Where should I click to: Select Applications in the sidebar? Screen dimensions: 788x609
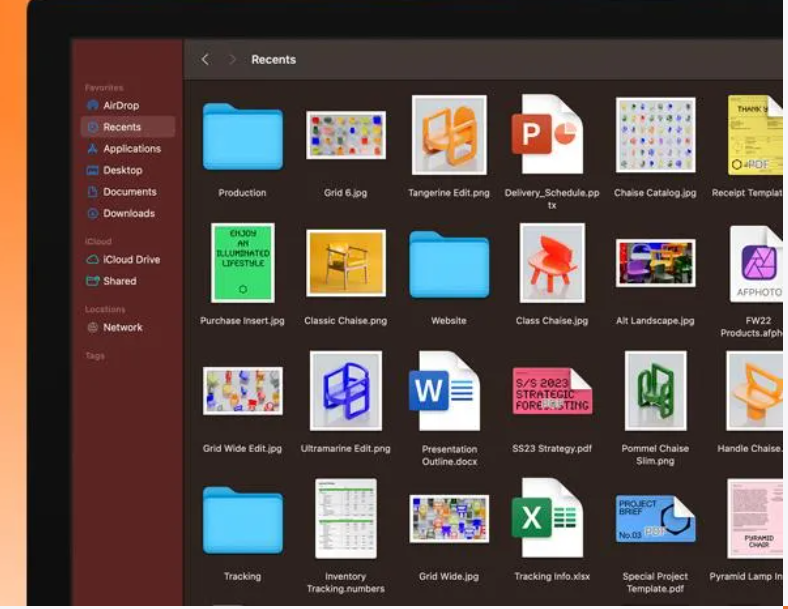tap(131, 148)
